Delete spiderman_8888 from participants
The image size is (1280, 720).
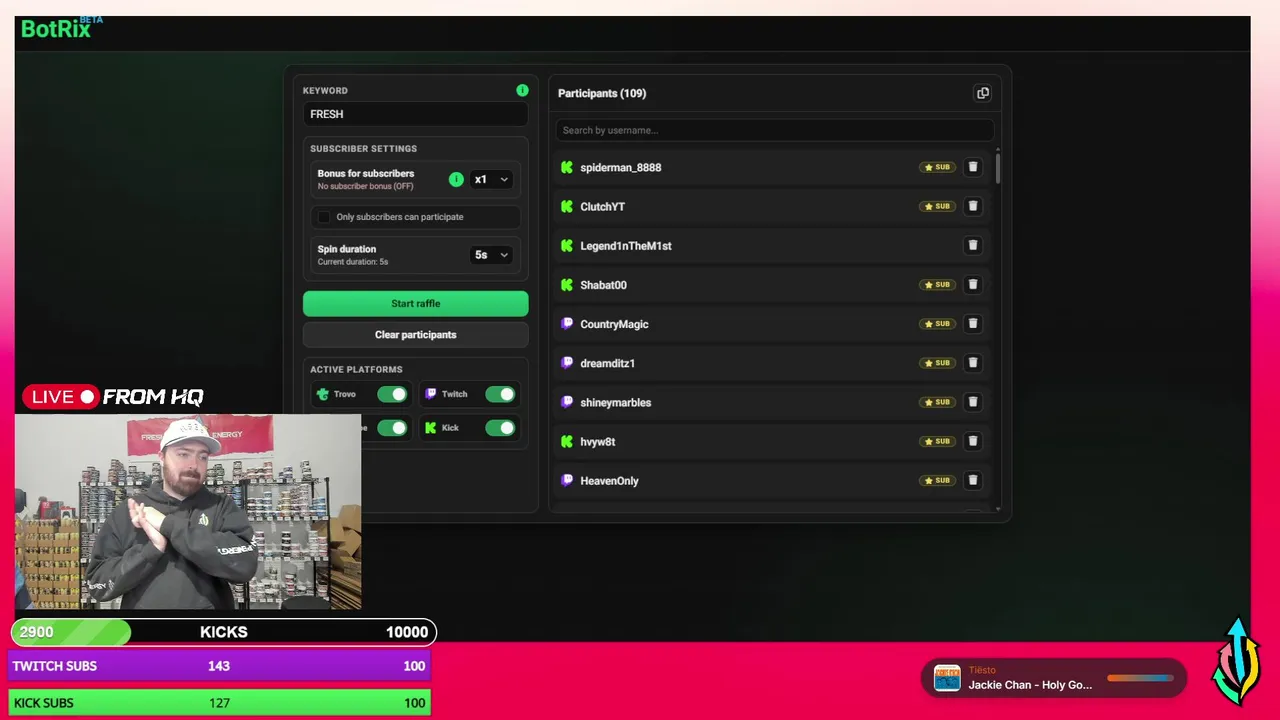point(972,167)
